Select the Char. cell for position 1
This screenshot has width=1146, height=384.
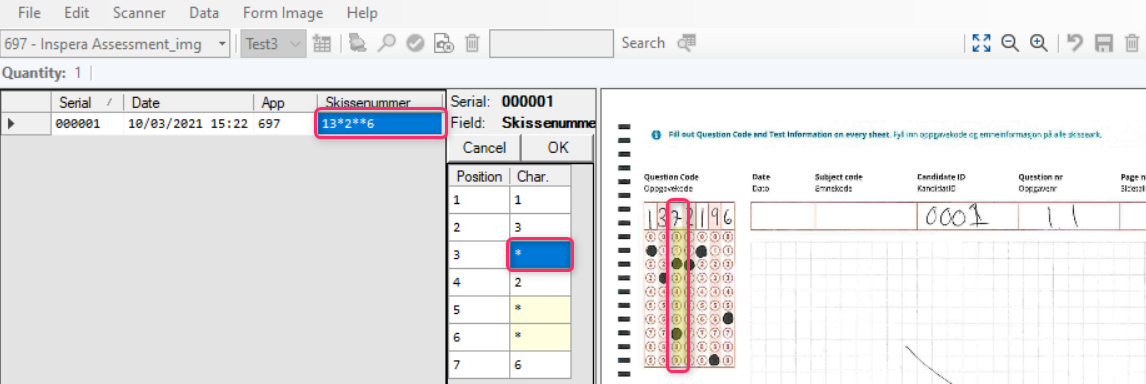[x=540, y=200]
